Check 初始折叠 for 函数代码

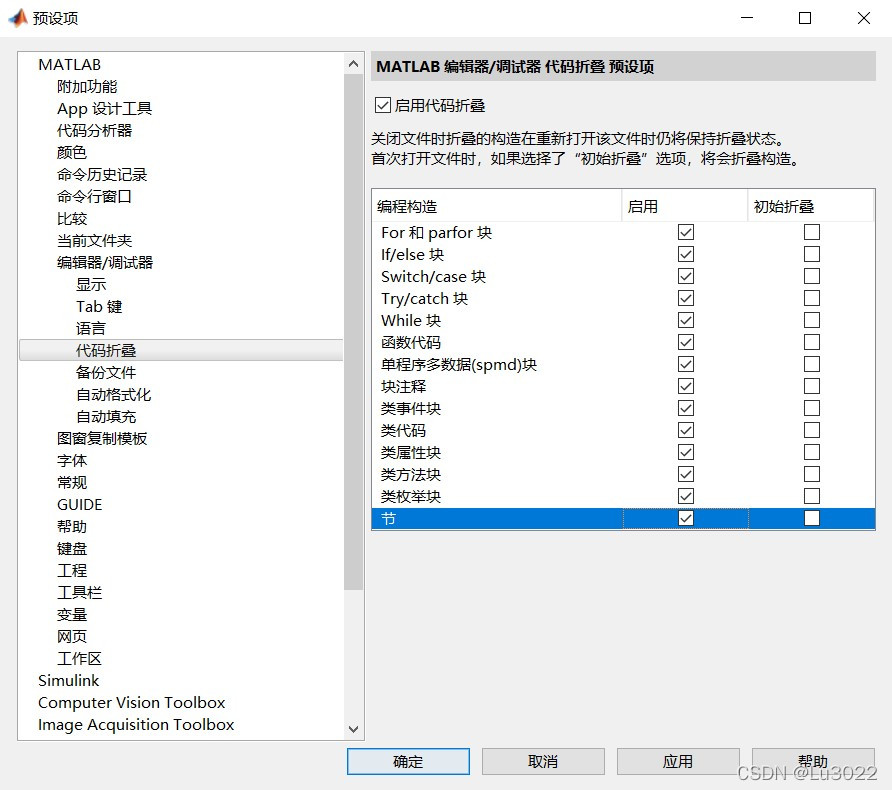tap(812, 342)
